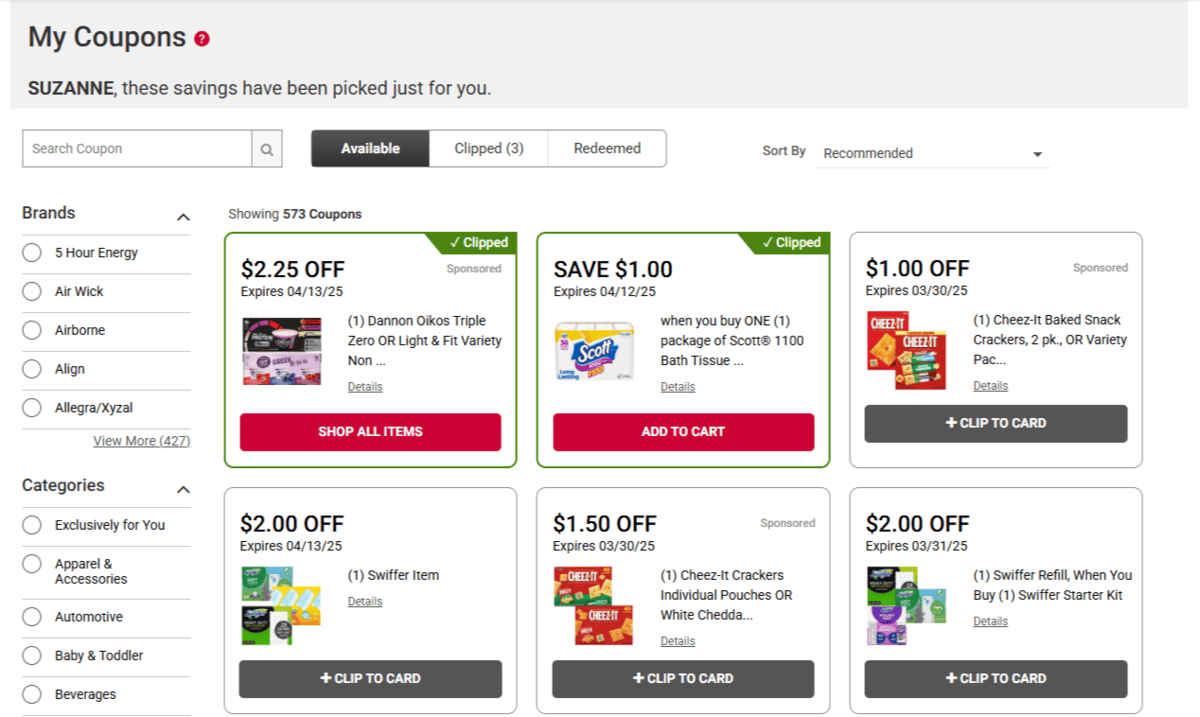This screenshot has width=1200, height=717.
Task: Switch to the Redeemed tab
Action: [x=607, y=149]
